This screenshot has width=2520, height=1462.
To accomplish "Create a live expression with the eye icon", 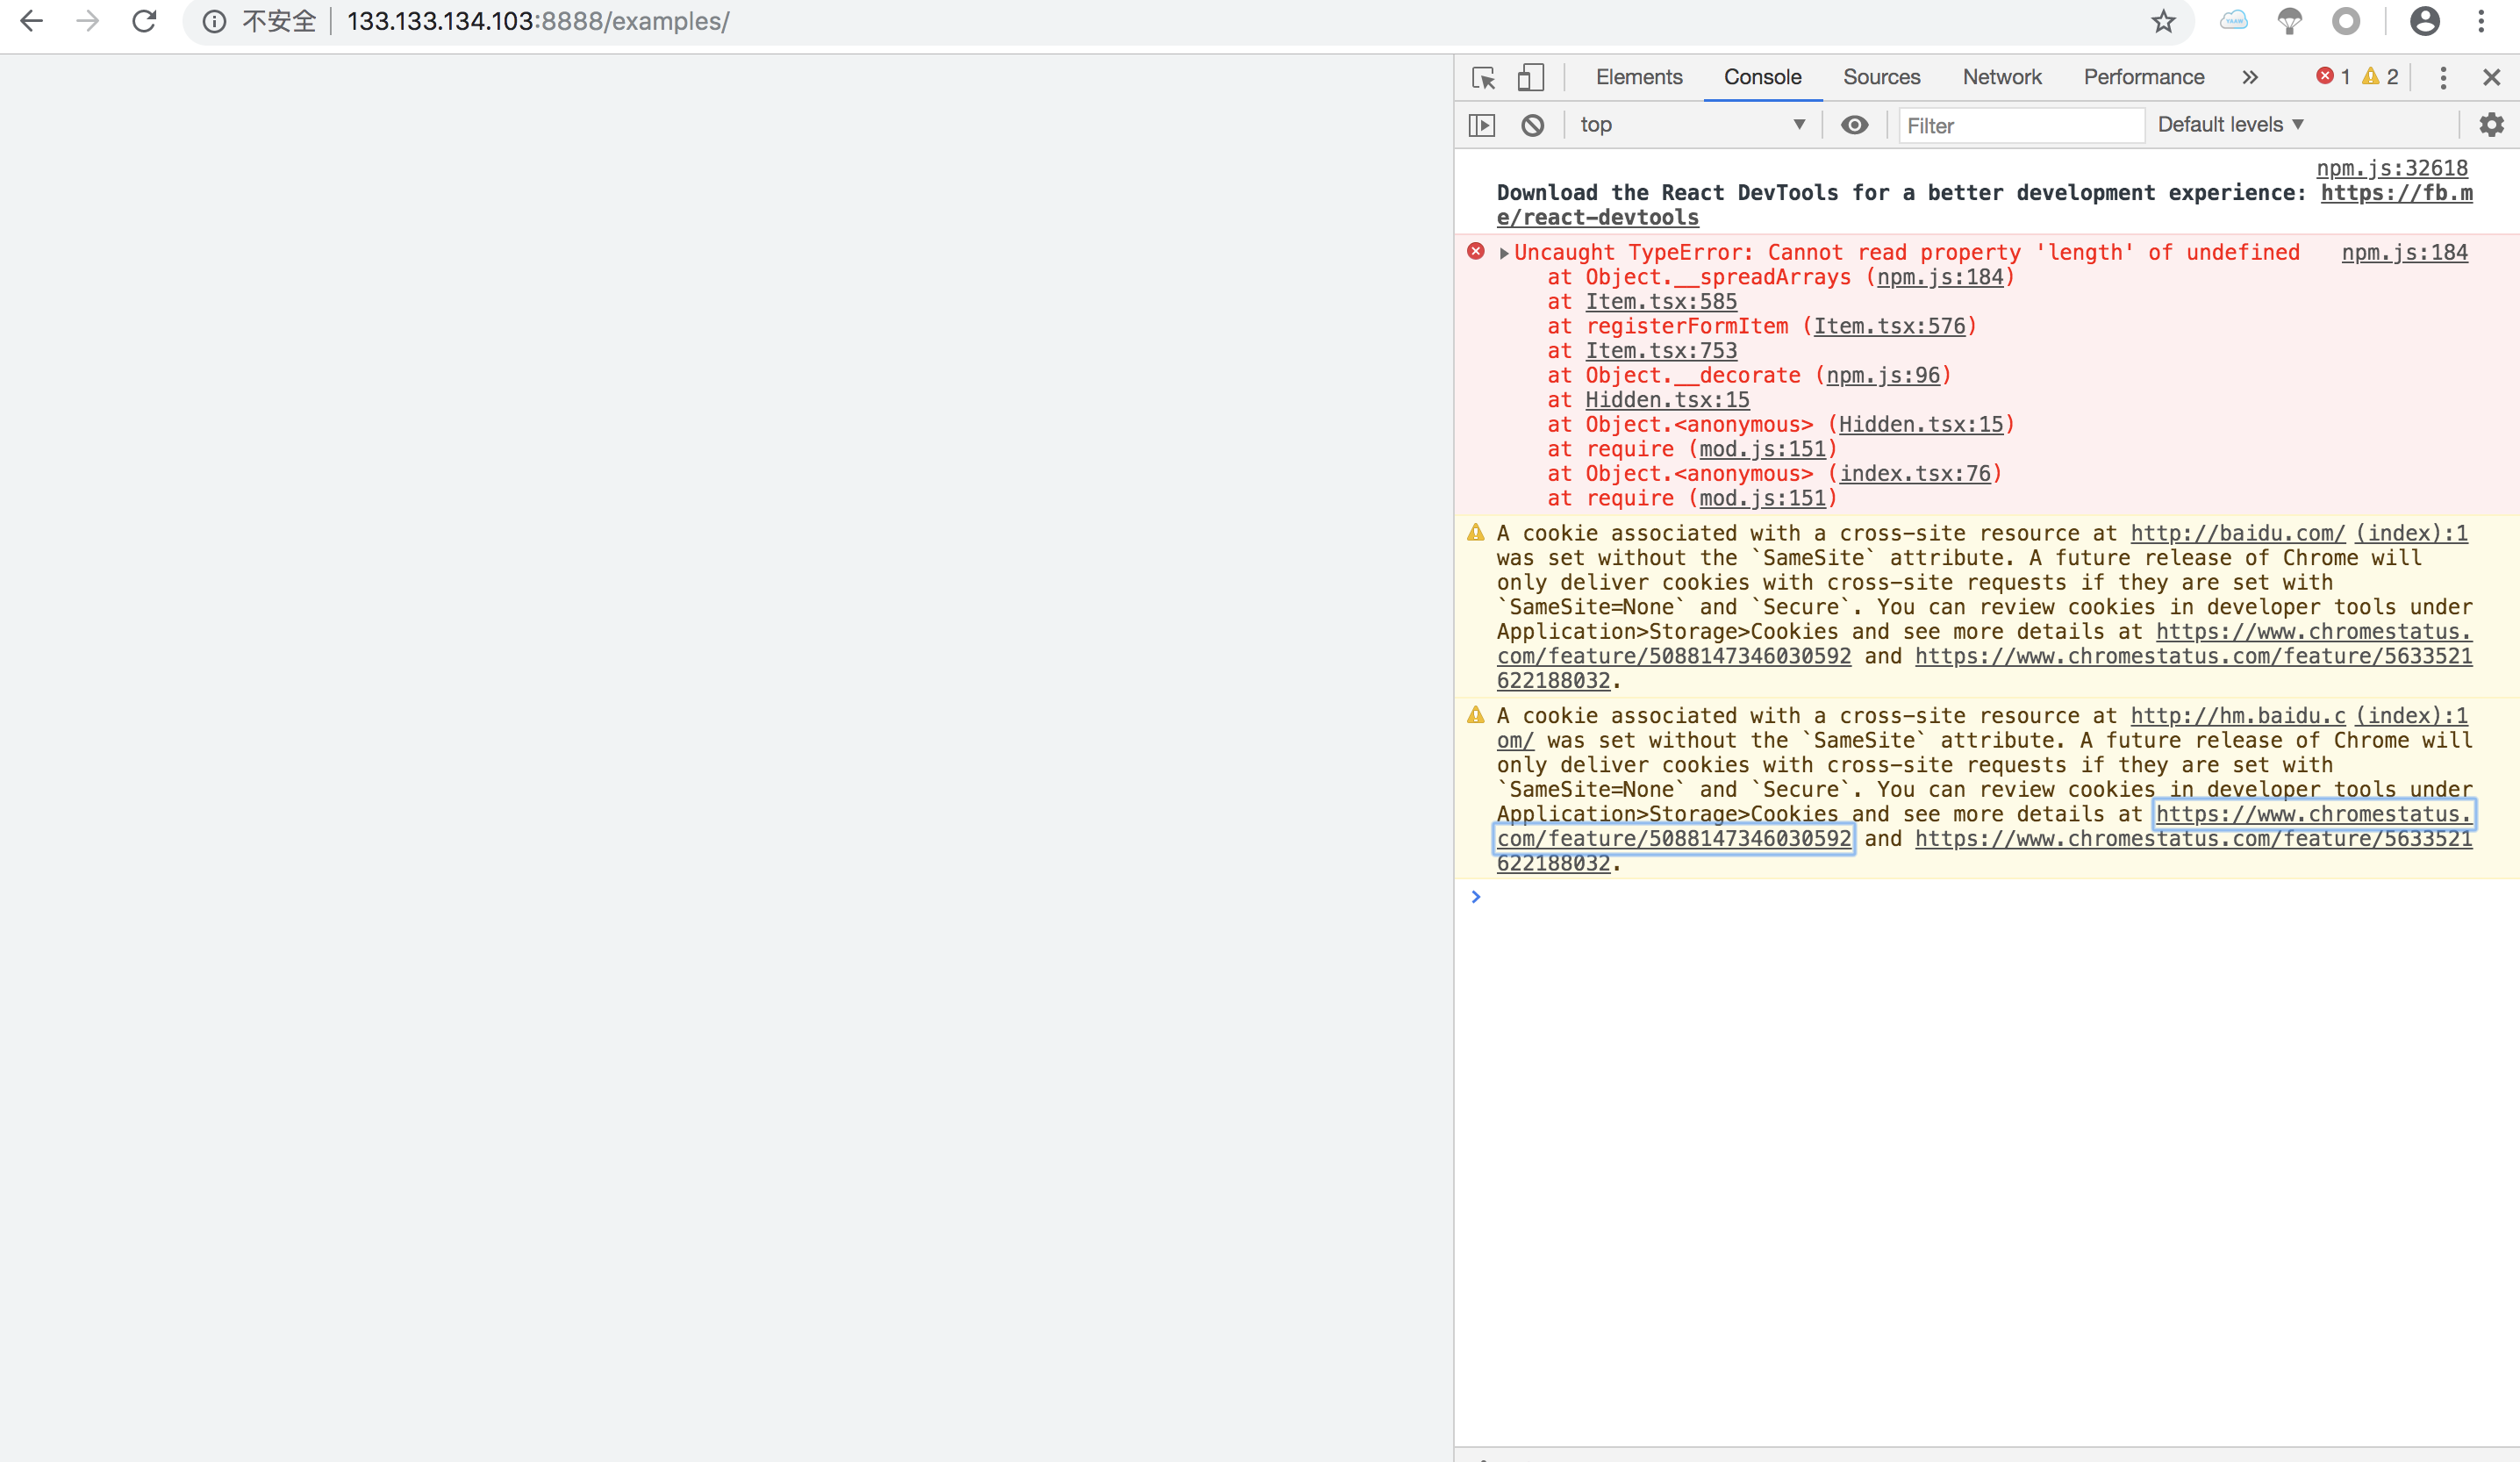I will point(1854,125).
